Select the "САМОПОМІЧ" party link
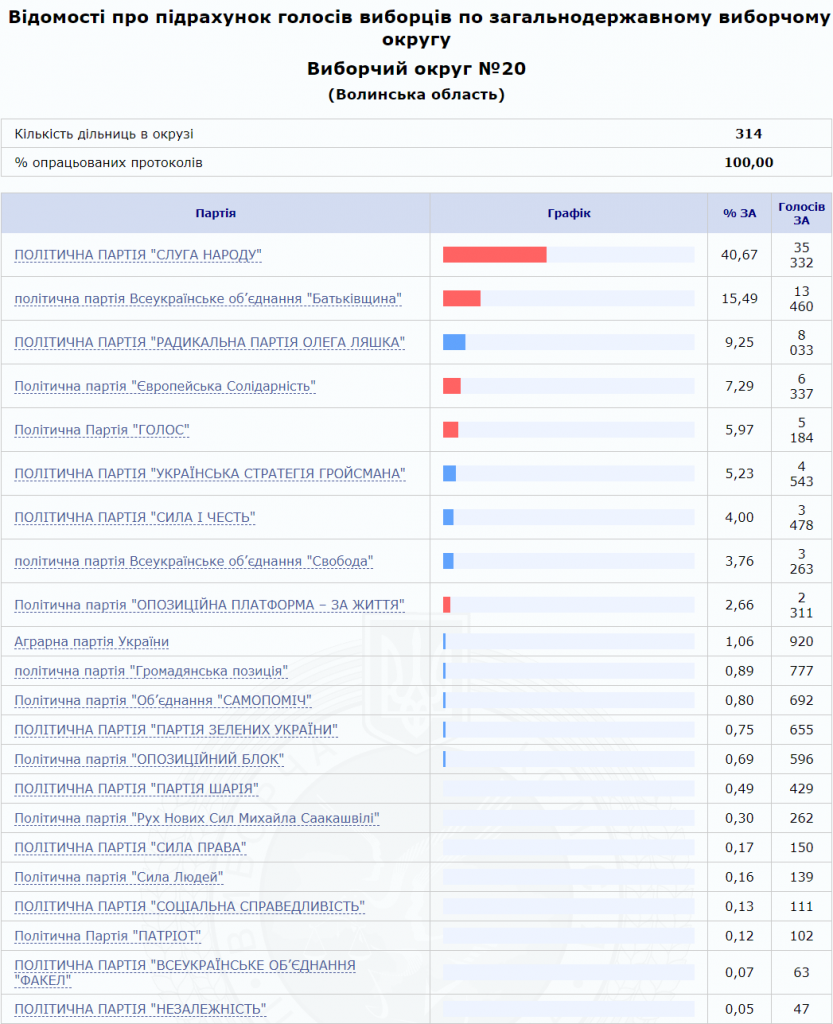The image size is (833, 1024). click(163, 700)
